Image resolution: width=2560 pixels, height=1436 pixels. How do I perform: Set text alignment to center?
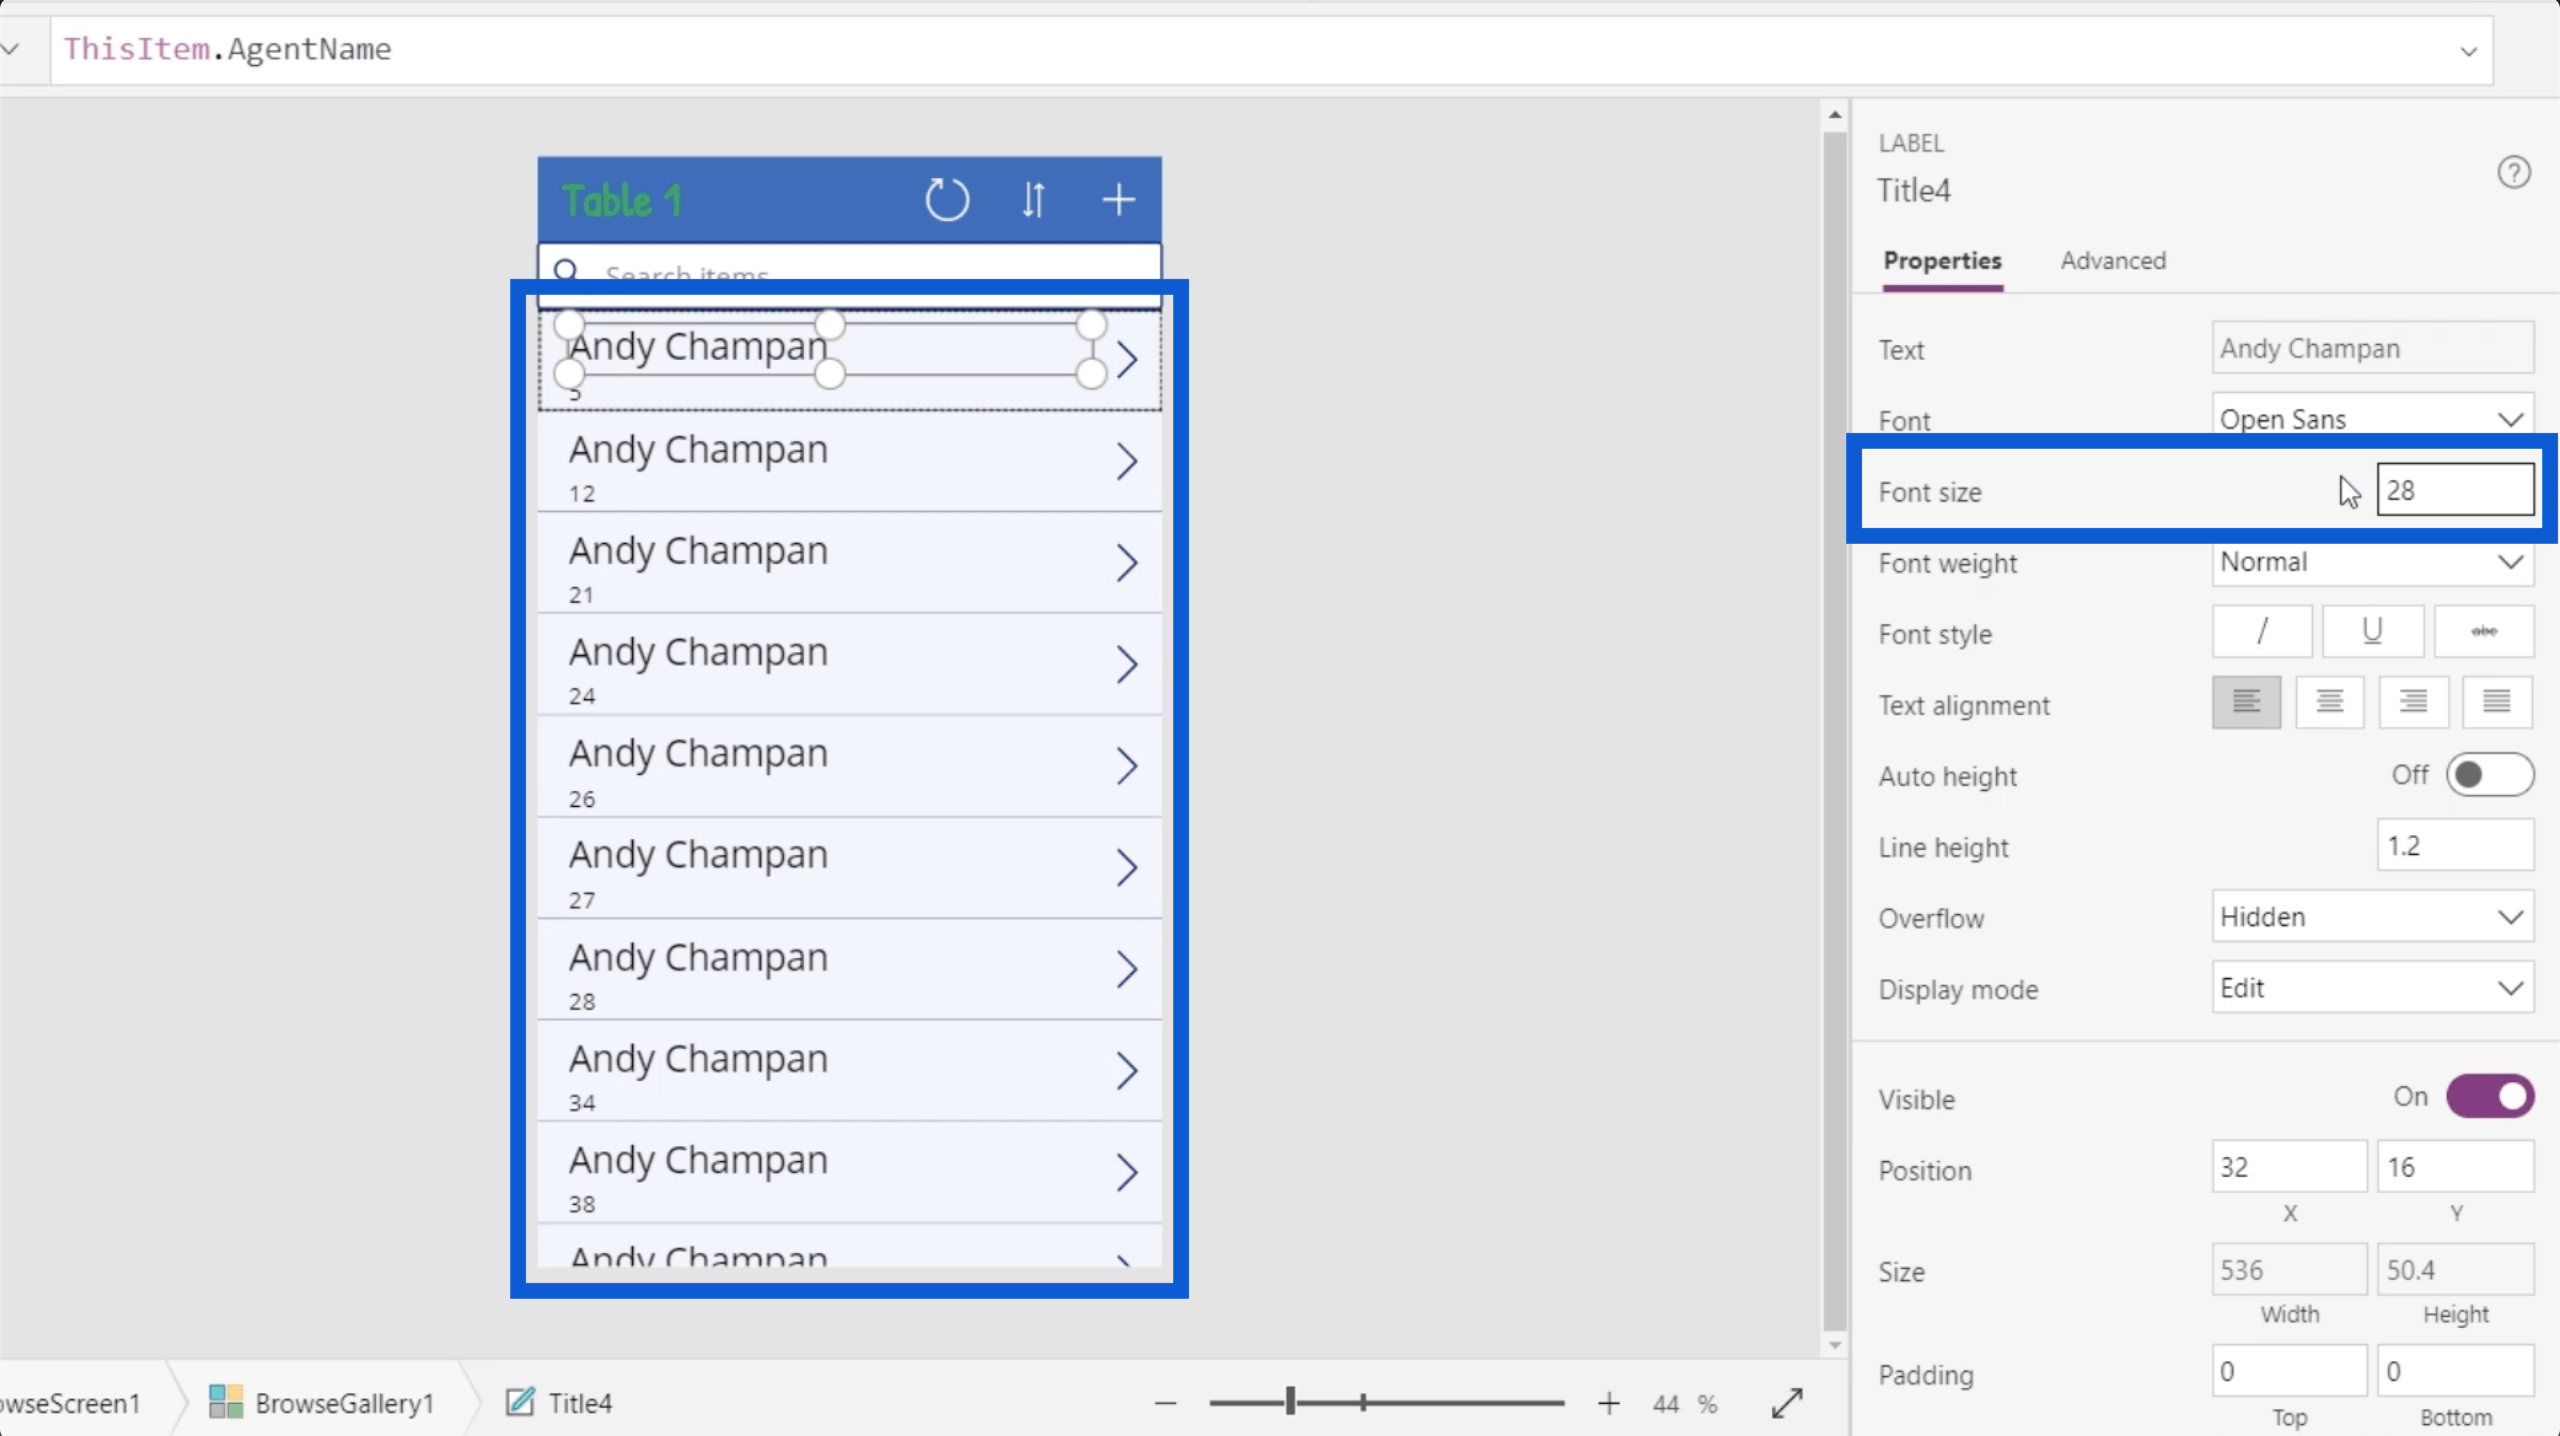click(x=2330, y=702)
